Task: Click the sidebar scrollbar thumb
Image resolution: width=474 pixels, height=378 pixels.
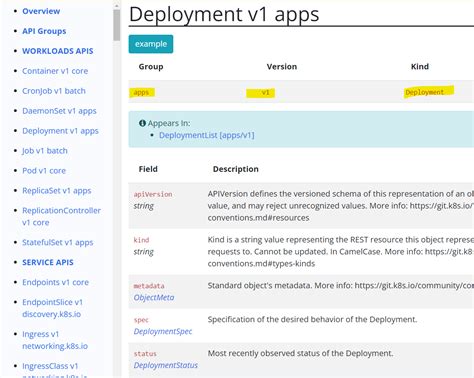Action: 116,25
